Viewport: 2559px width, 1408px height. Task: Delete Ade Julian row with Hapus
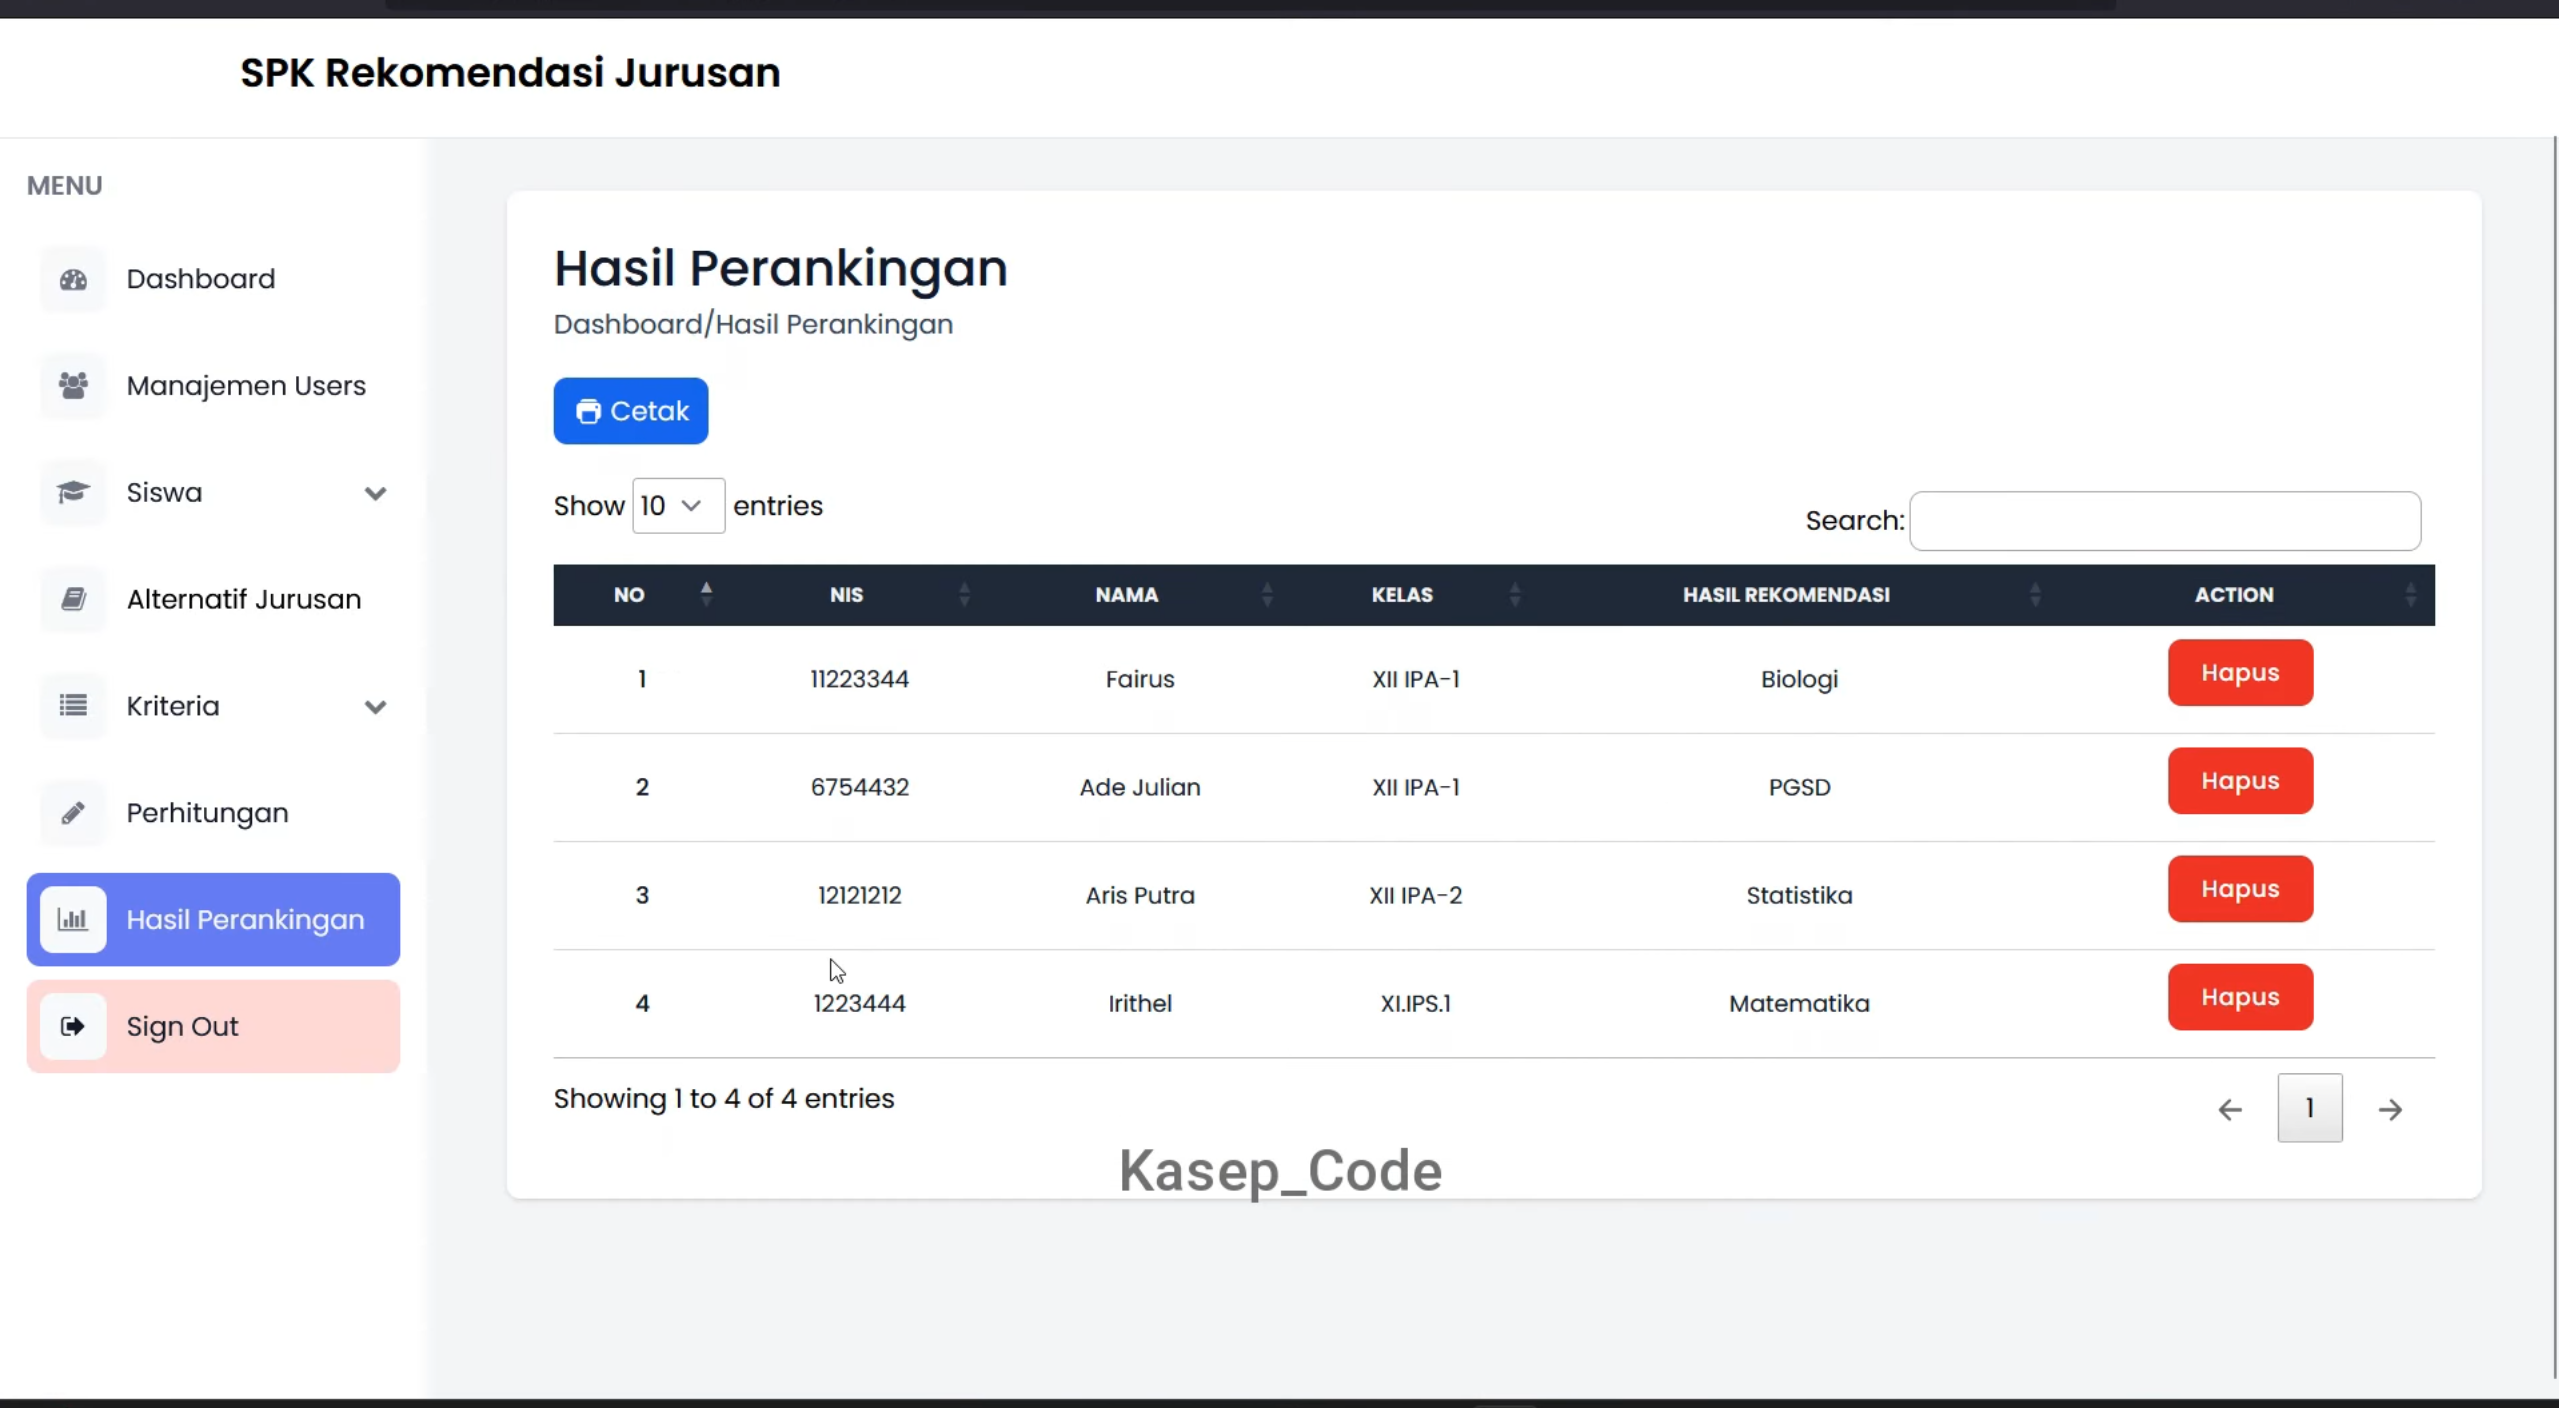[x=2240, y=781]
